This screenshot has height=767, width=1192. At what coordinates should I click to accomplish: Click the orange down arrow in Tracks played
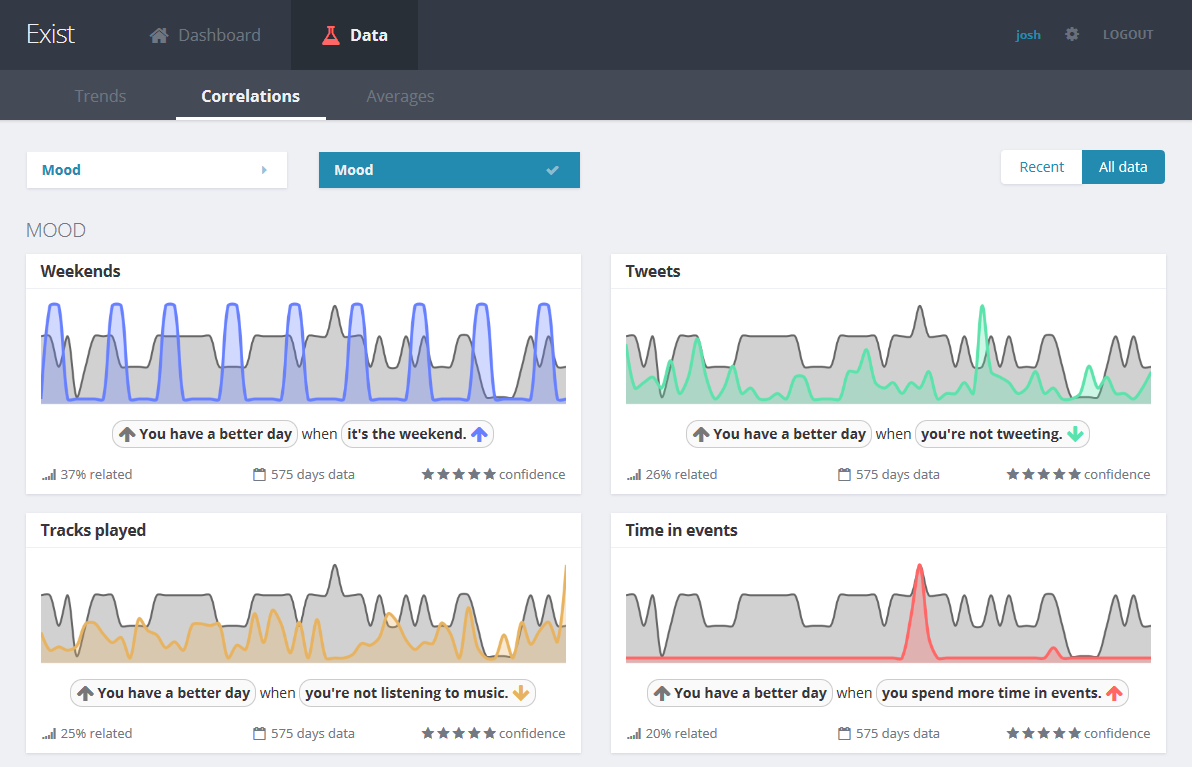coord(521,693)
